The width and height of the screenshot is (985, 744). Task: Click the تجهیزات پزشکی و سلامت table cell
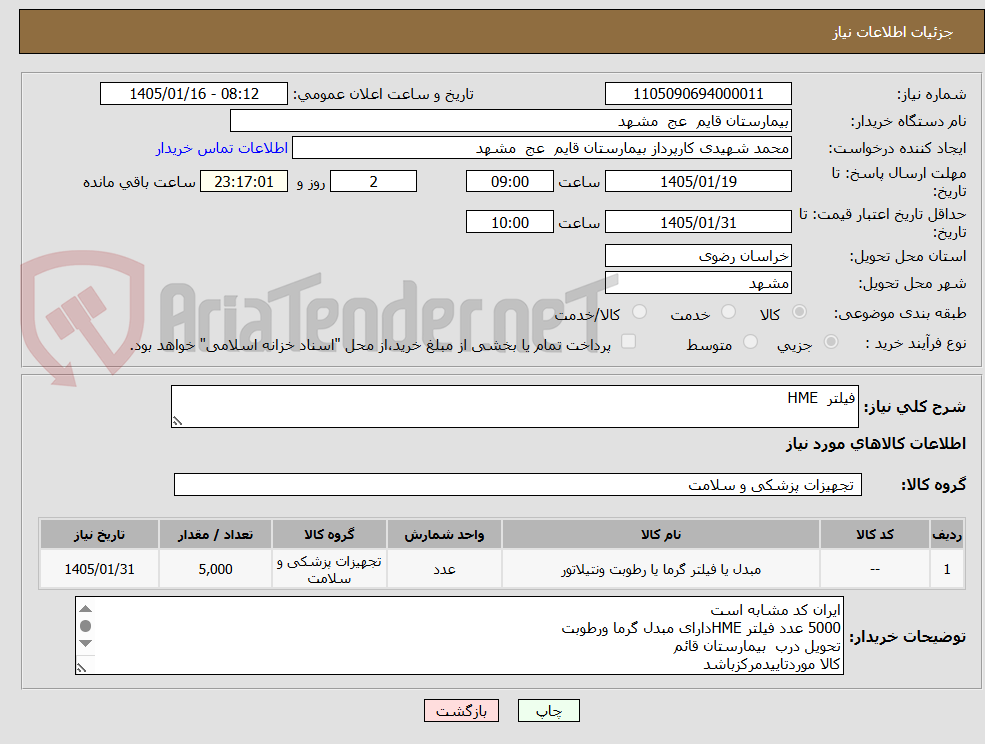click(x=329, y=569)
